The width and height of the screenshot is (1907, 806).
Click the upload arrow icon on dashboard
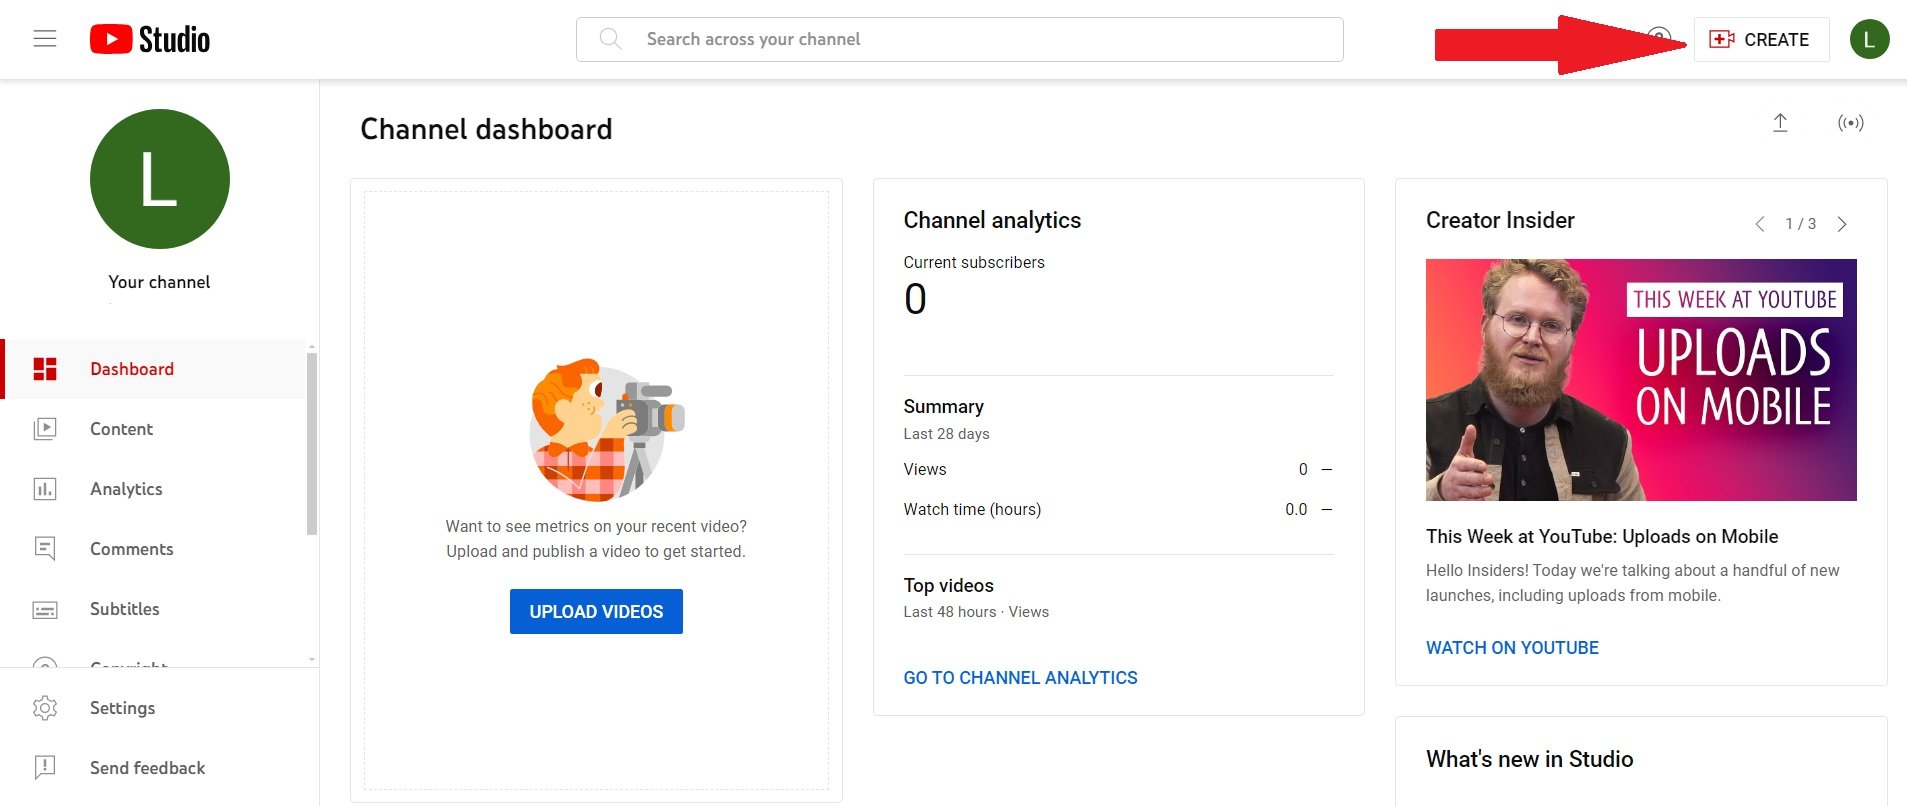coord(1780,123)
